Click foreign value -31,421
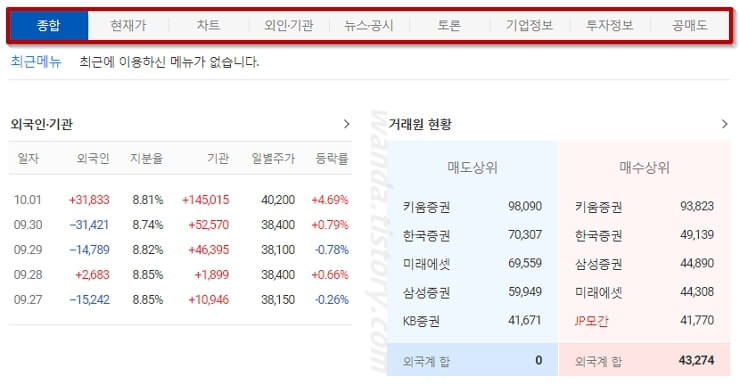Screen dimensions: 740x385 tap(89, 225)
